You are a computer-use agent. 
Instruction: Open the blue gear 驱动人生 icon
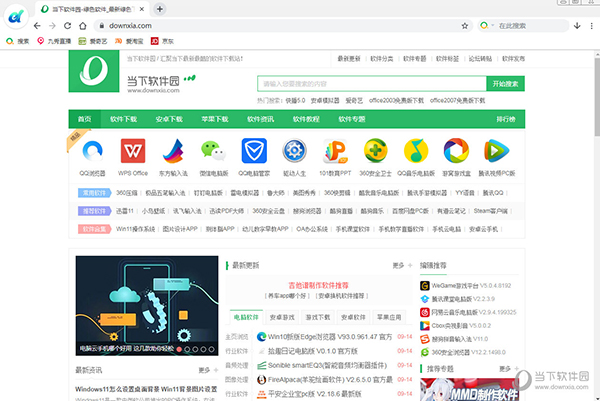[x=294, y=151]
